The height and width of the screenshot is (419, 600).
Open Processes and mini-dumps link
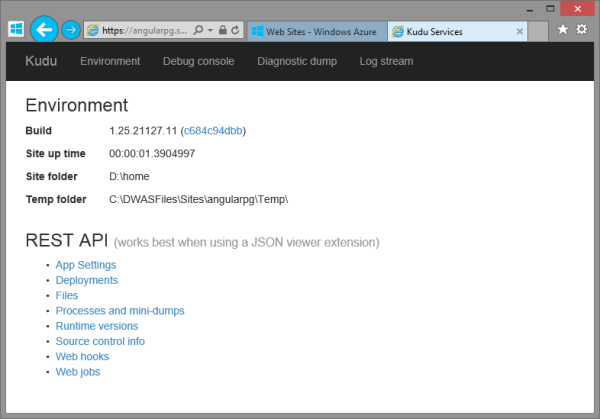tap(120, 311)
